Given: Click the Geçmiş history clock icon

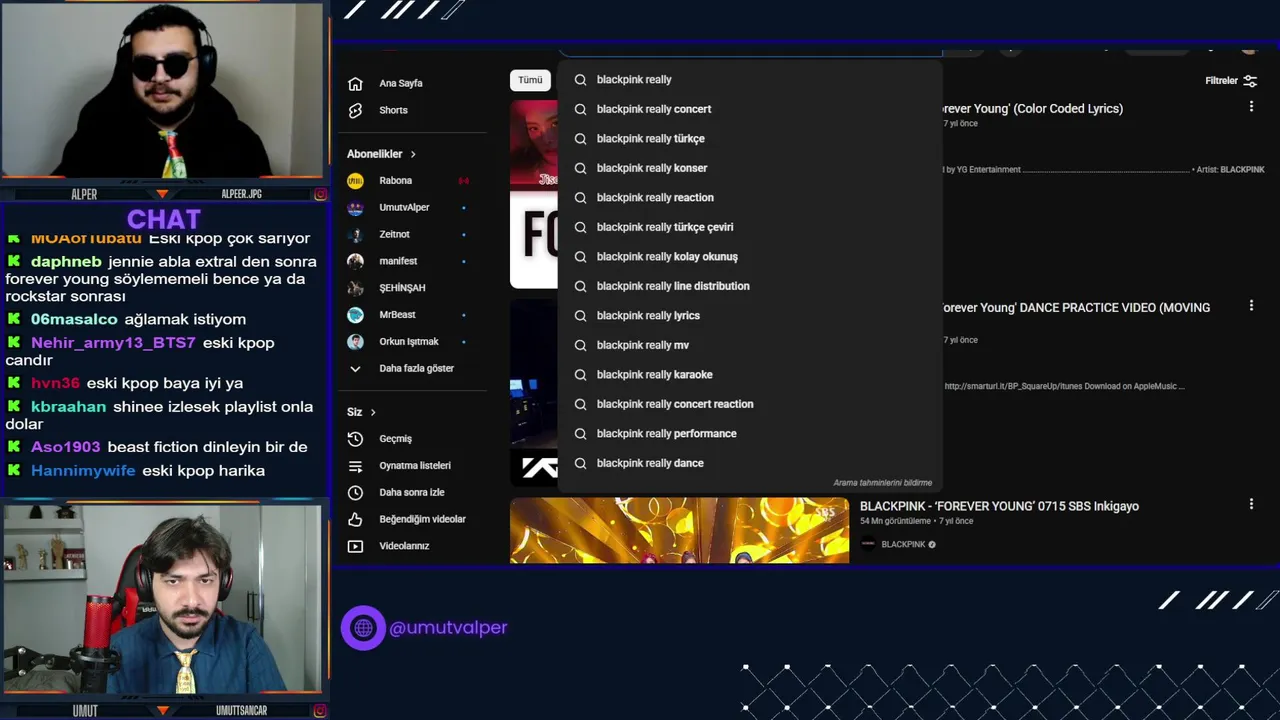Looking at the screenshot, I should coord(355,439).
